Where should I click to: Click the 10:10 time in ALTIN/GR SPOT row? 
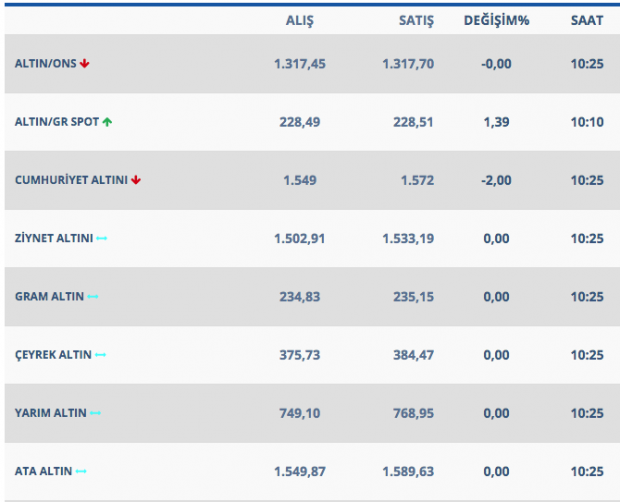[x=586, y=122]
